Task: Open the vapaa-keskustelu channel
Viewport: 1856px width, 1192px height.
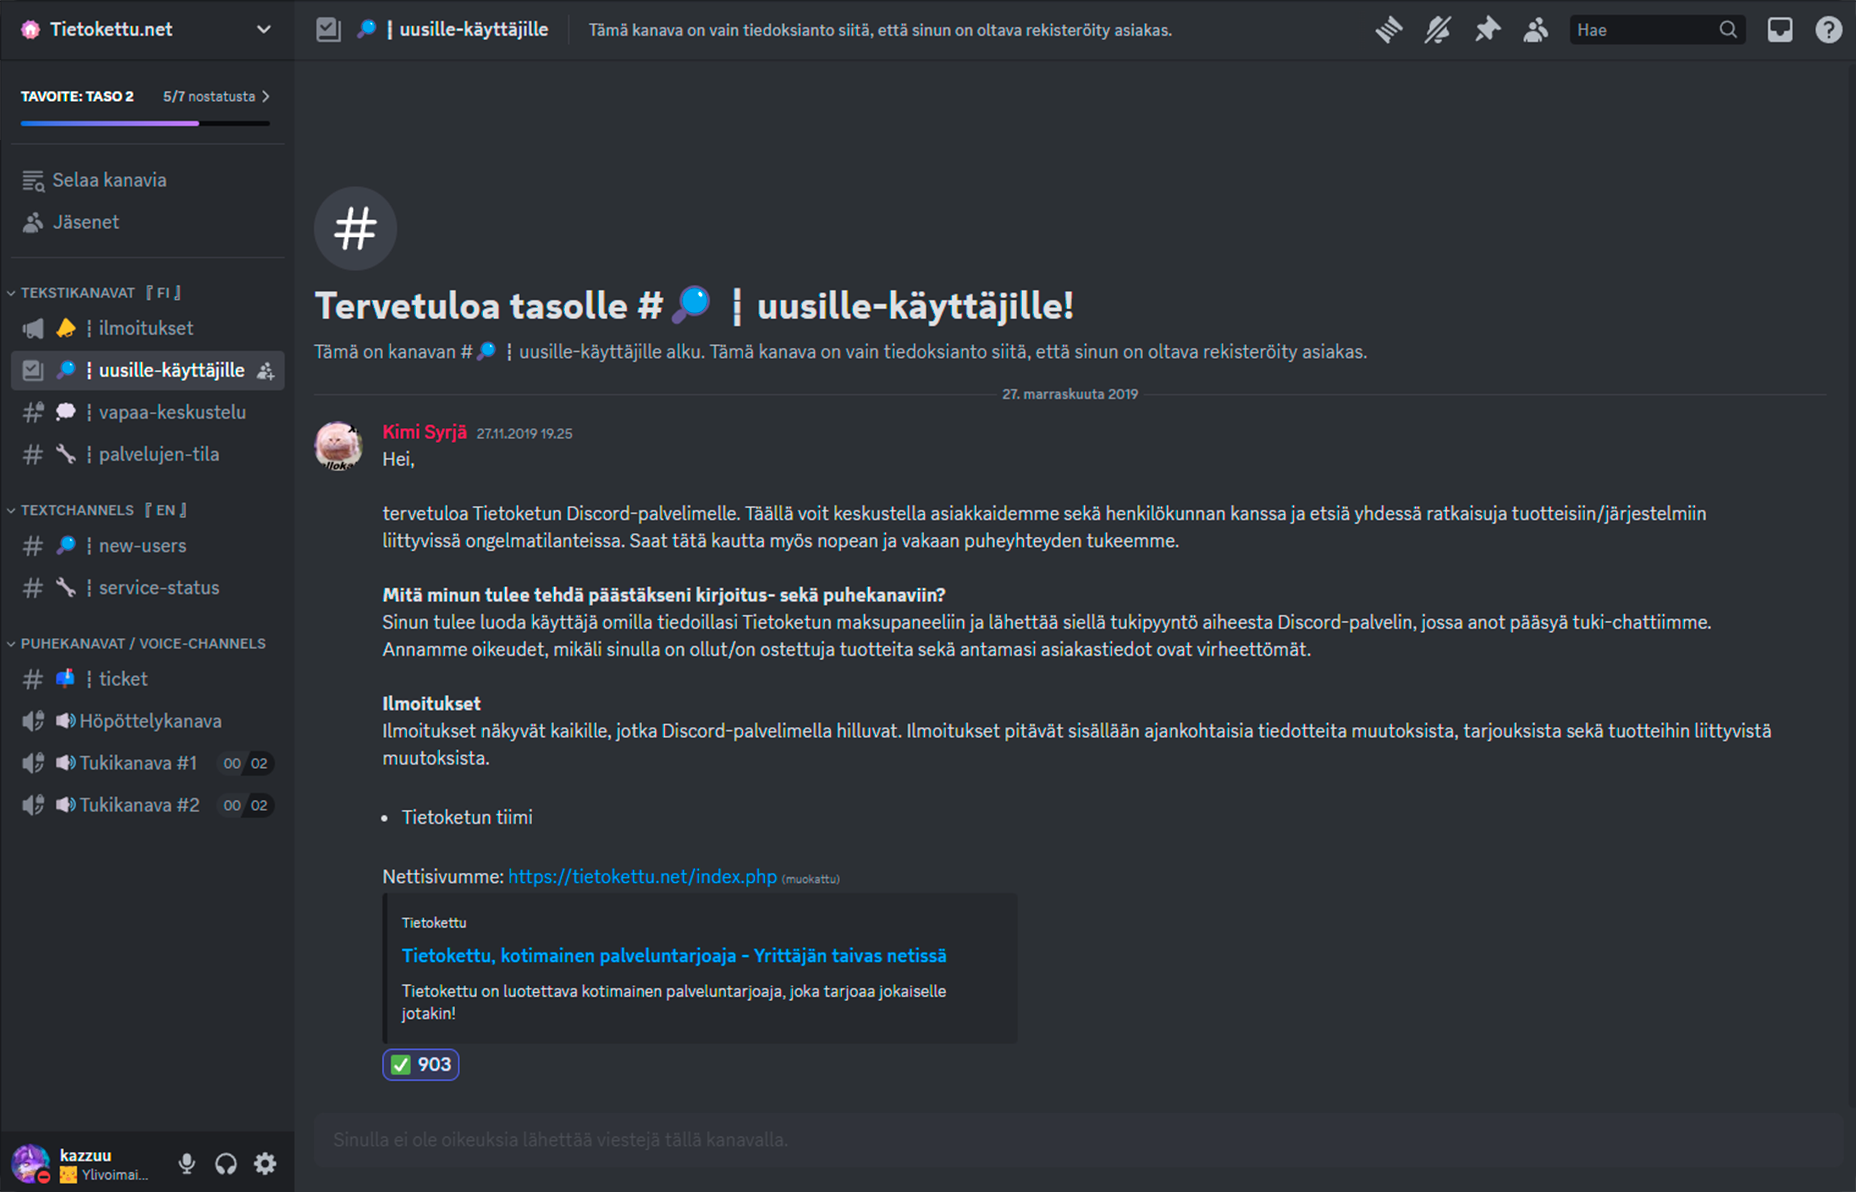Action: coord(171,412)
